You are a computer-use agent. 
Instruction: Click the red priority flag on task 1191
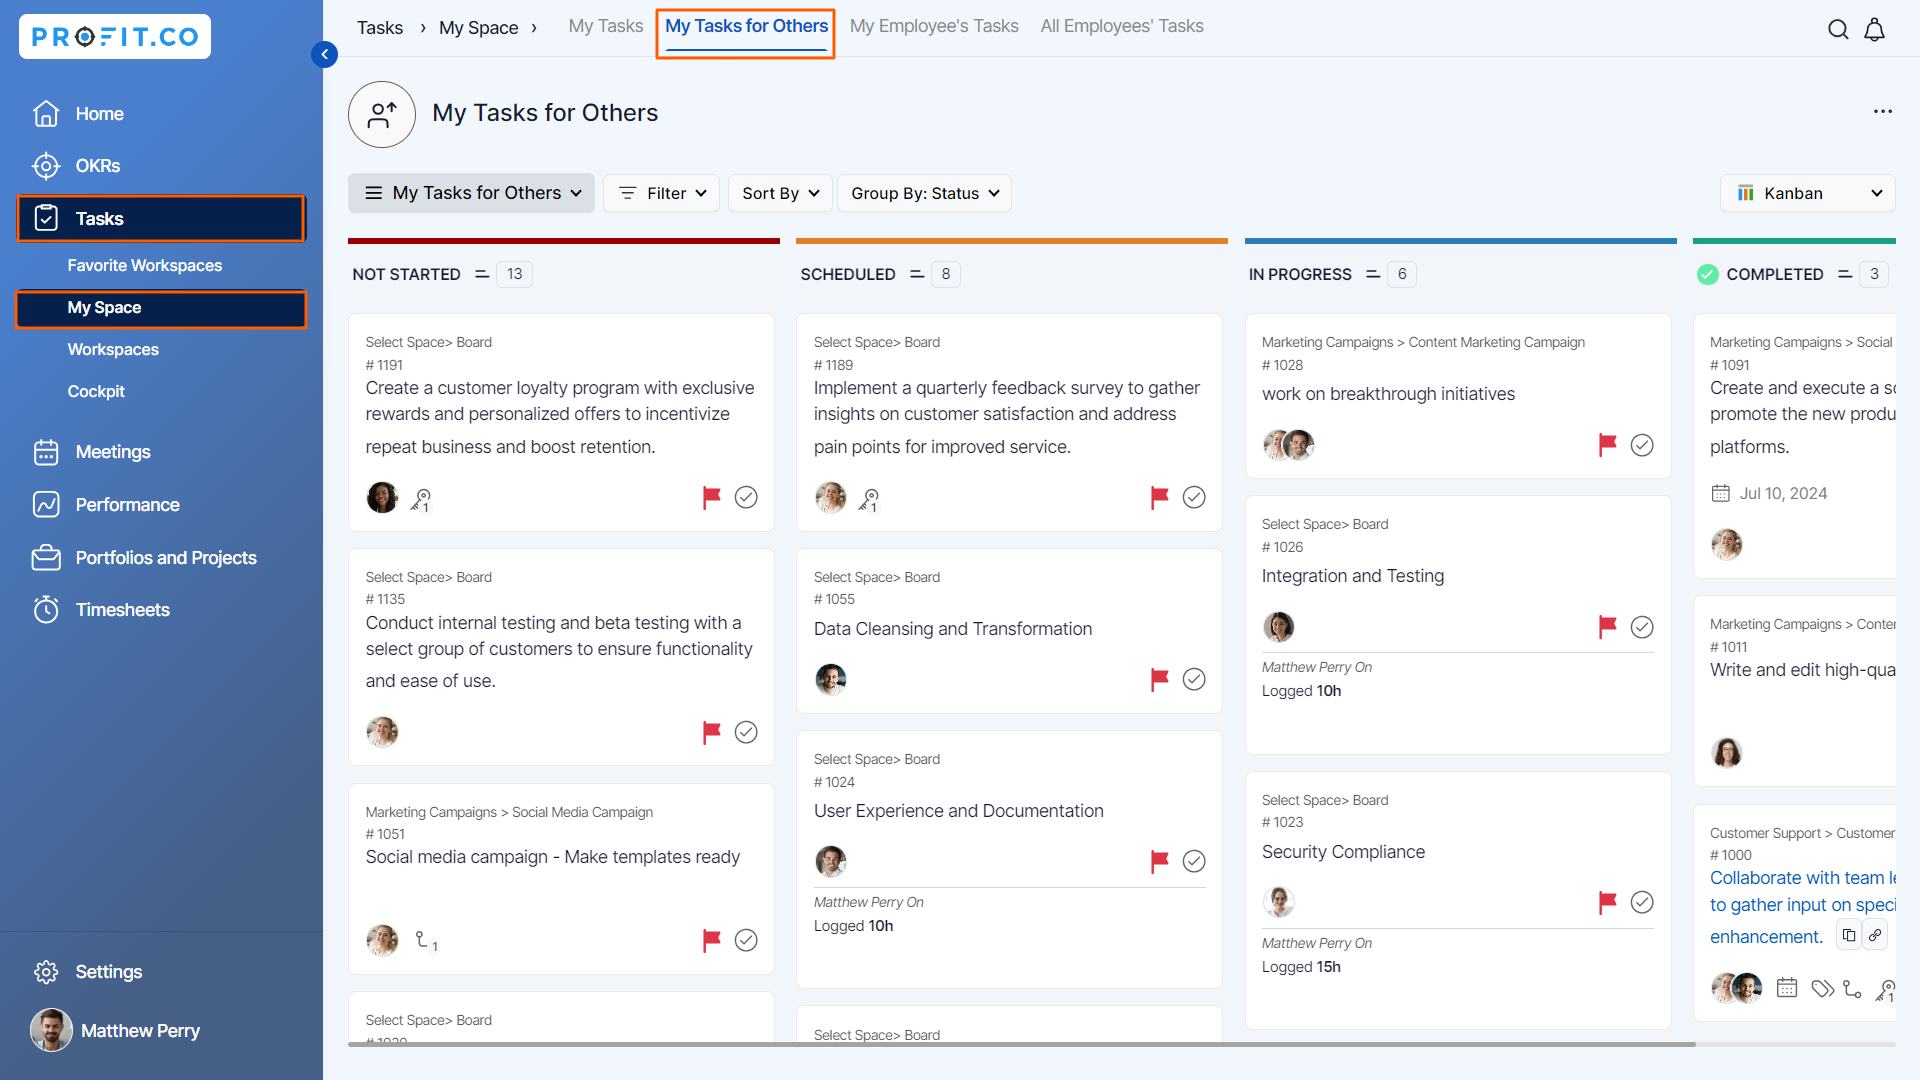pyautogui.click(x=711, y=497)
